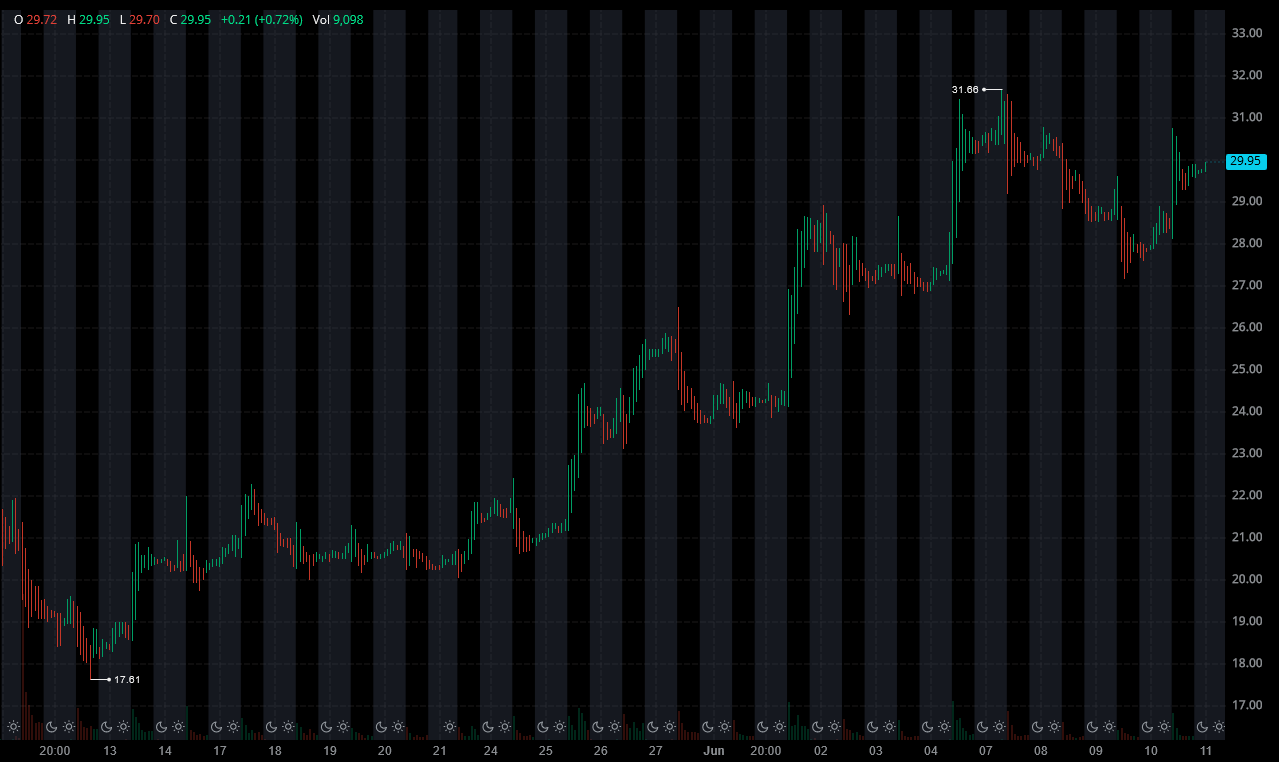Select the moon icon above date 17
Image resolution: width=1279 pixels, height=762 pixels.
[x=215, y=726]
